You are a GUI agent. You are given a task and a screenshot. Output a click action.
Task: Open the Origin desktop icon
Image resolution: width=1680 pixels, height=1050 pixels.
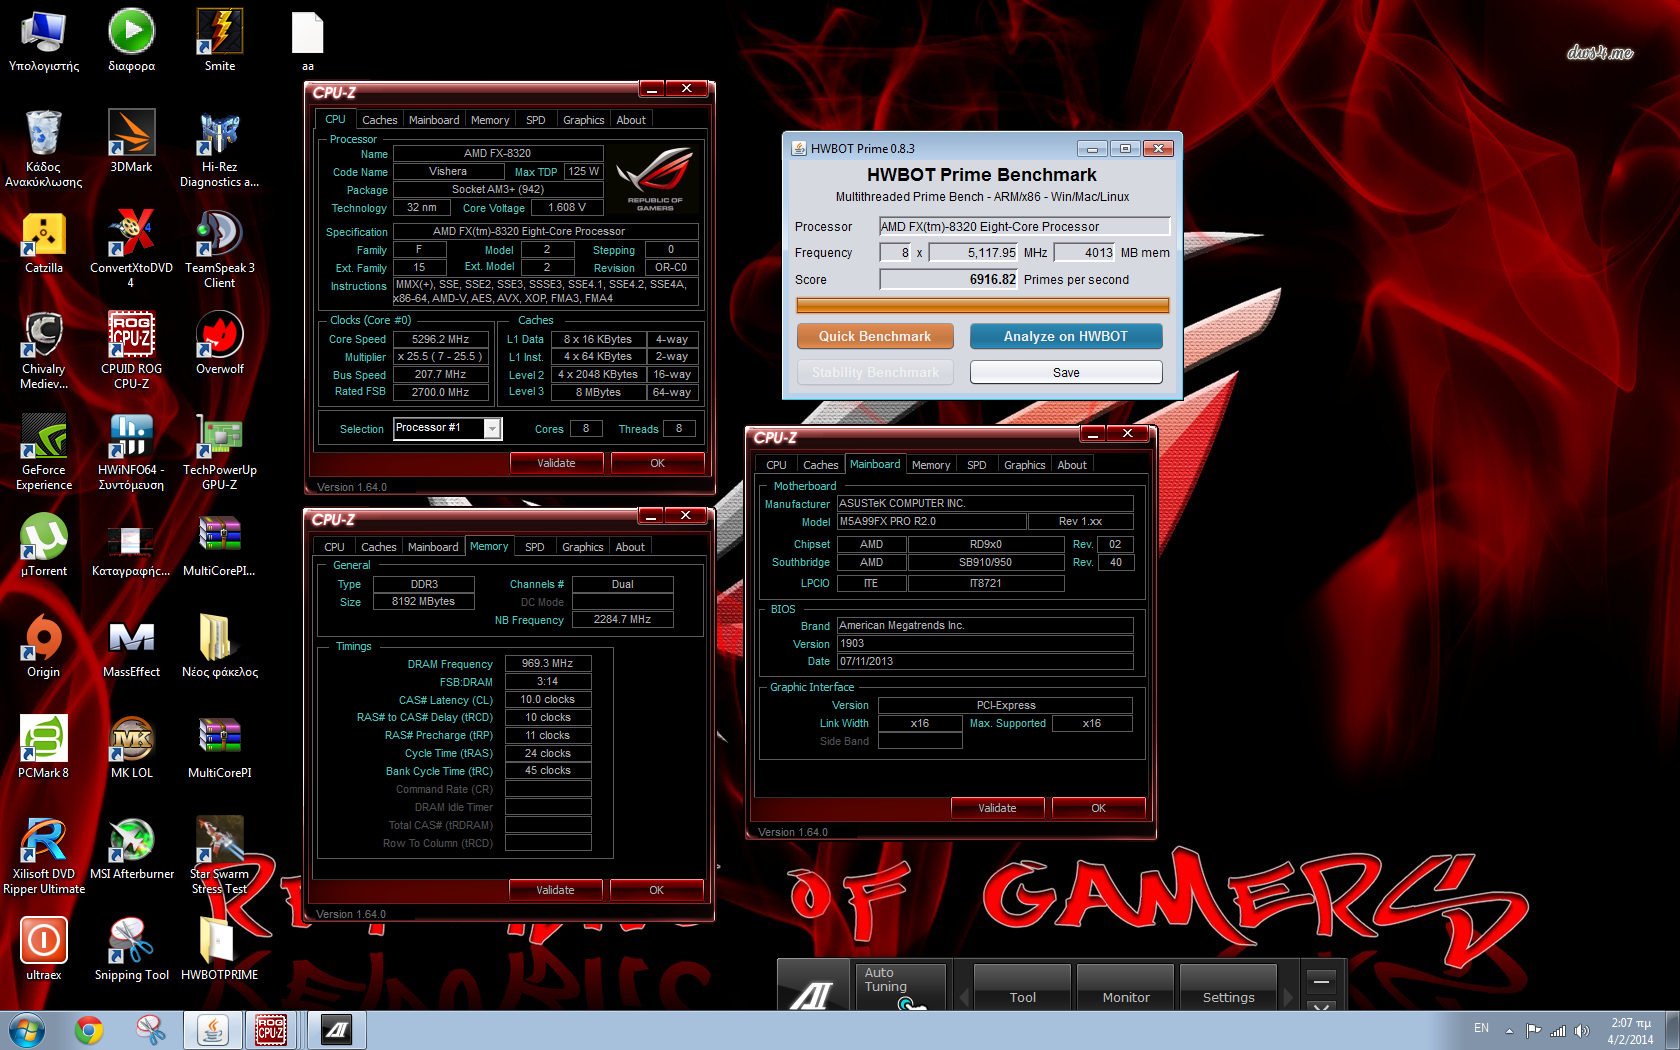44,646
